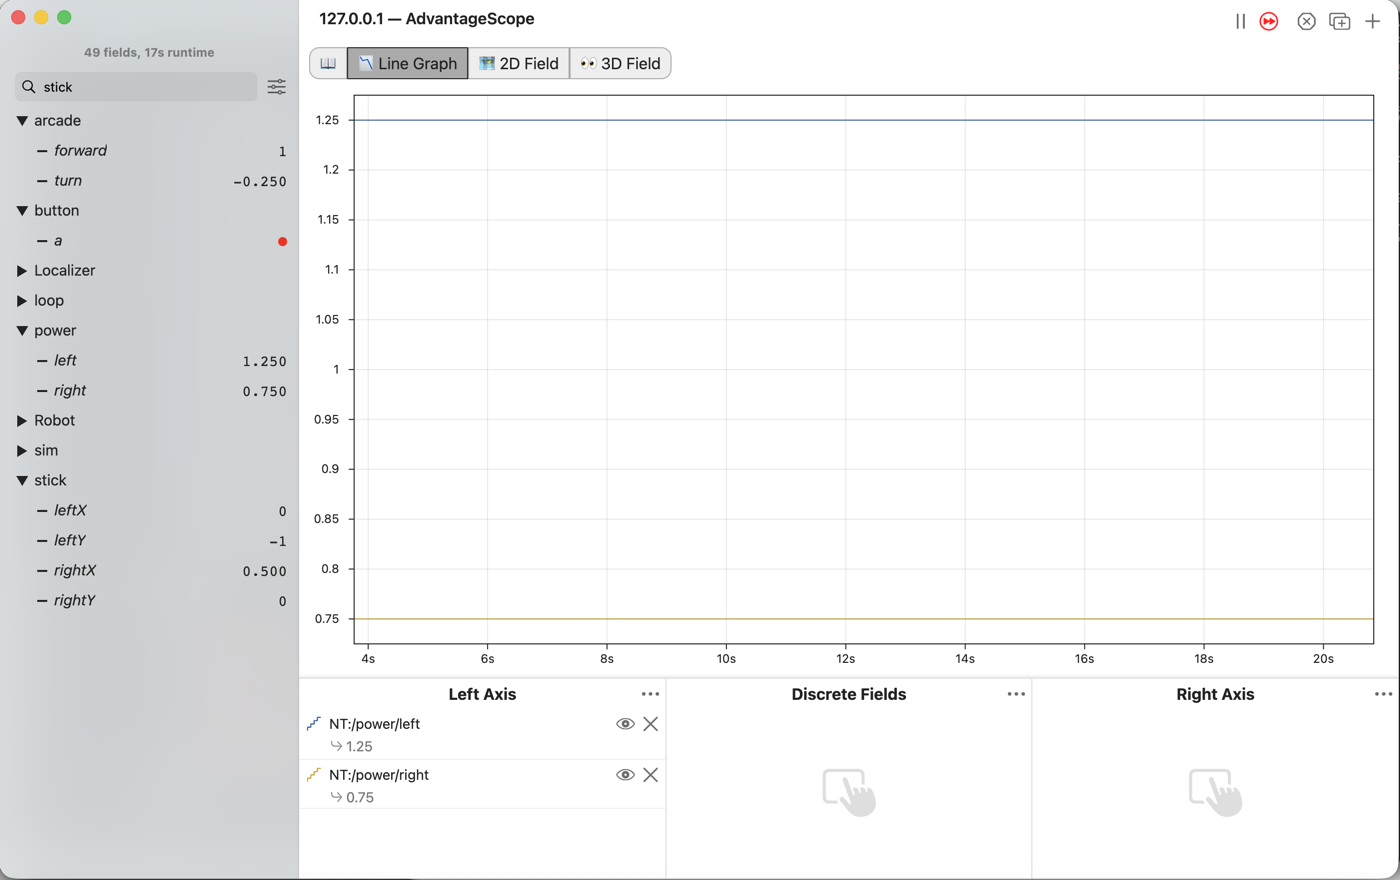Click the red fast-forward lock-to-live icon
The width and height of the screenshot is (1400, 880).
pyautogui.click(x=1269, y=21)
